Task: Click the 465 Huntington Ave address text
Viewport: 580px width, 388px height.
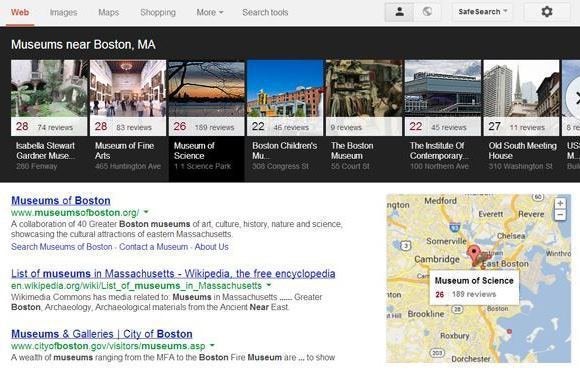Action: (x=128, y=166)
